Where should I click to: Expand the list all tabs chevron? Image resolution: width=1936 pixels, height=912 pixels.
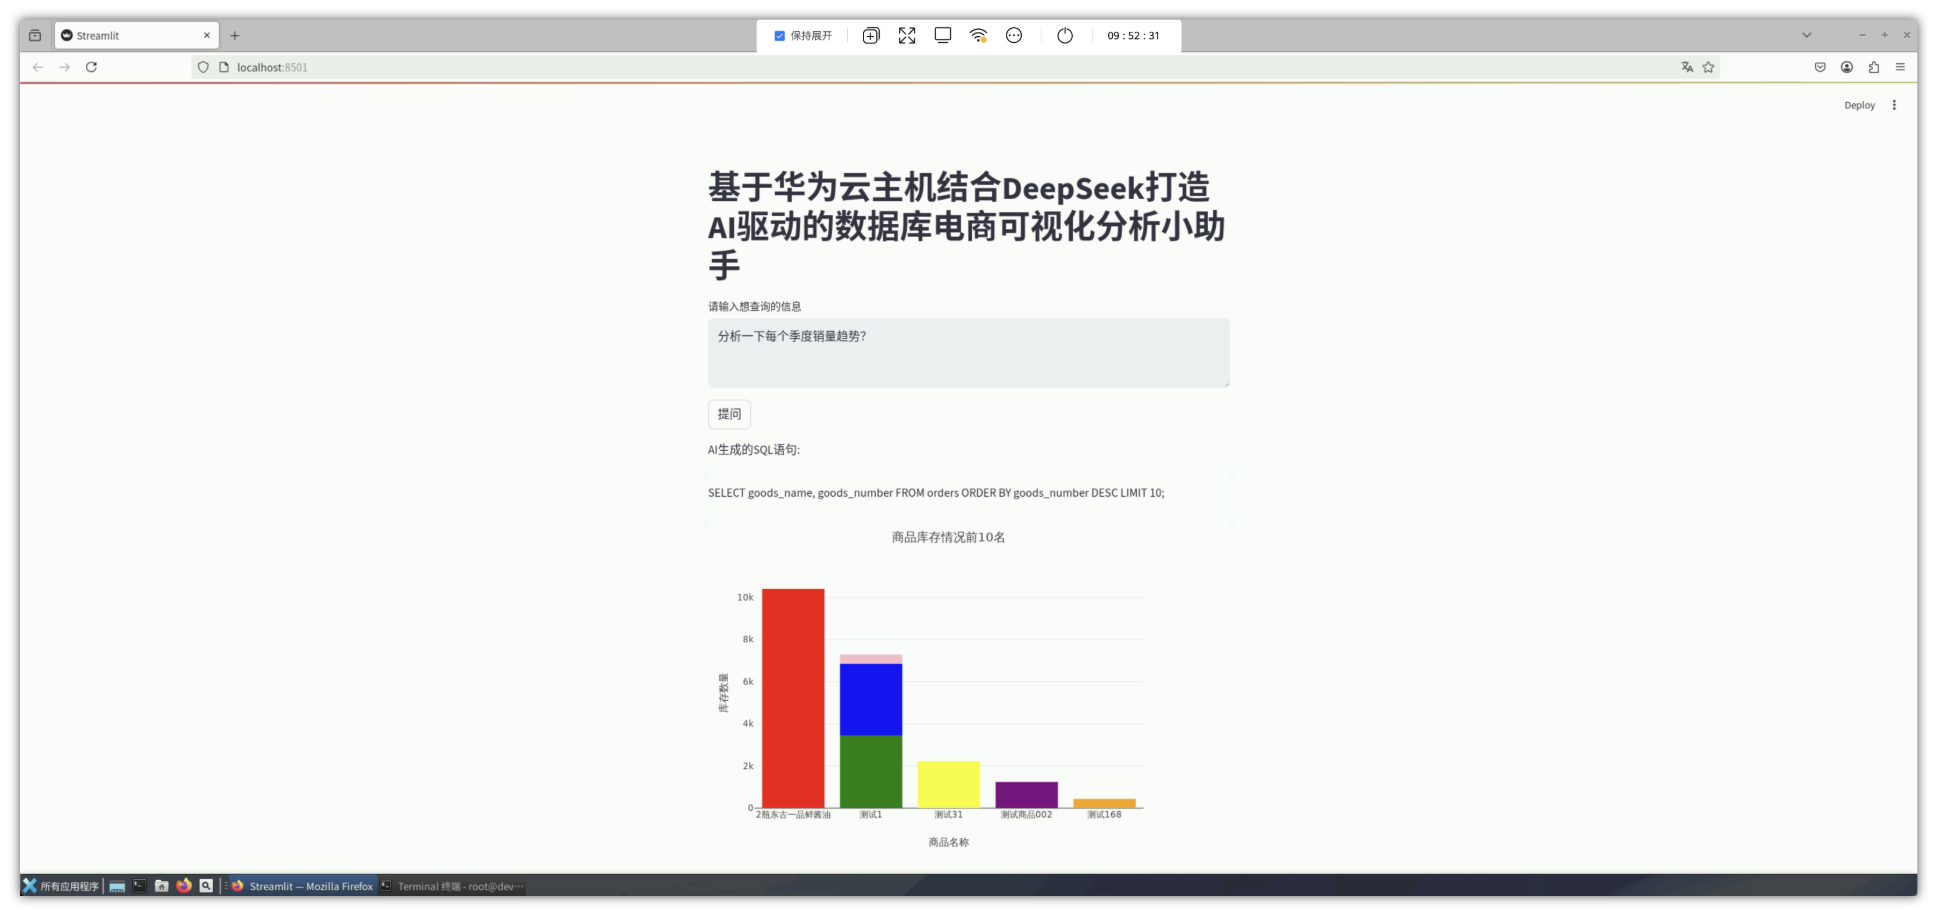[x=1807, y=35]
